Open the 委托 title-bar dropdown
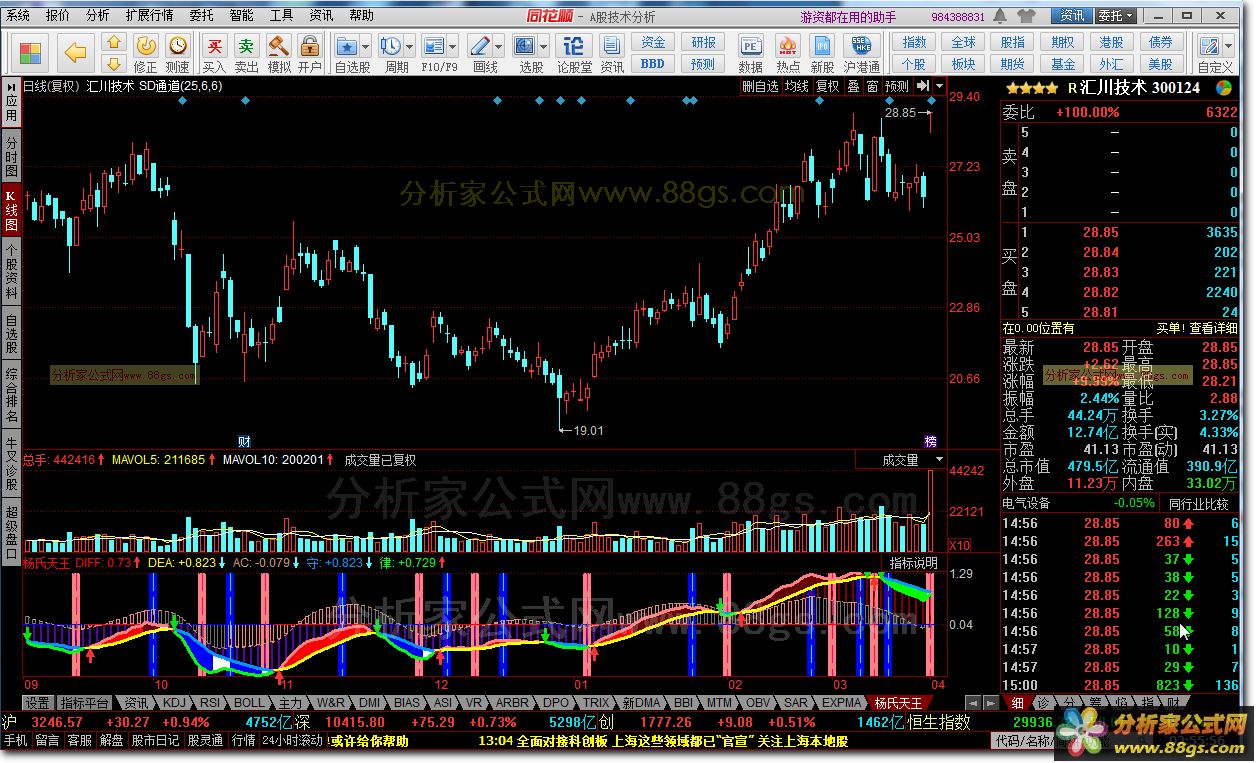Screen dimensions: 1256x763 pos(1116,16)
